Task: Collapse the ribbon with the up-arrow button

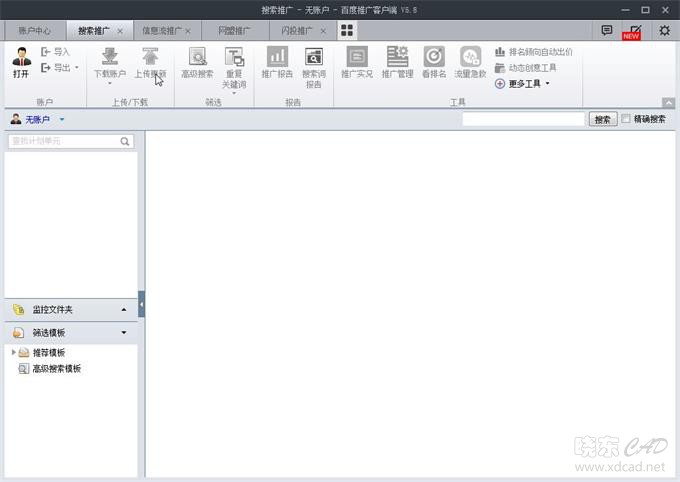Action: [668, 103]
